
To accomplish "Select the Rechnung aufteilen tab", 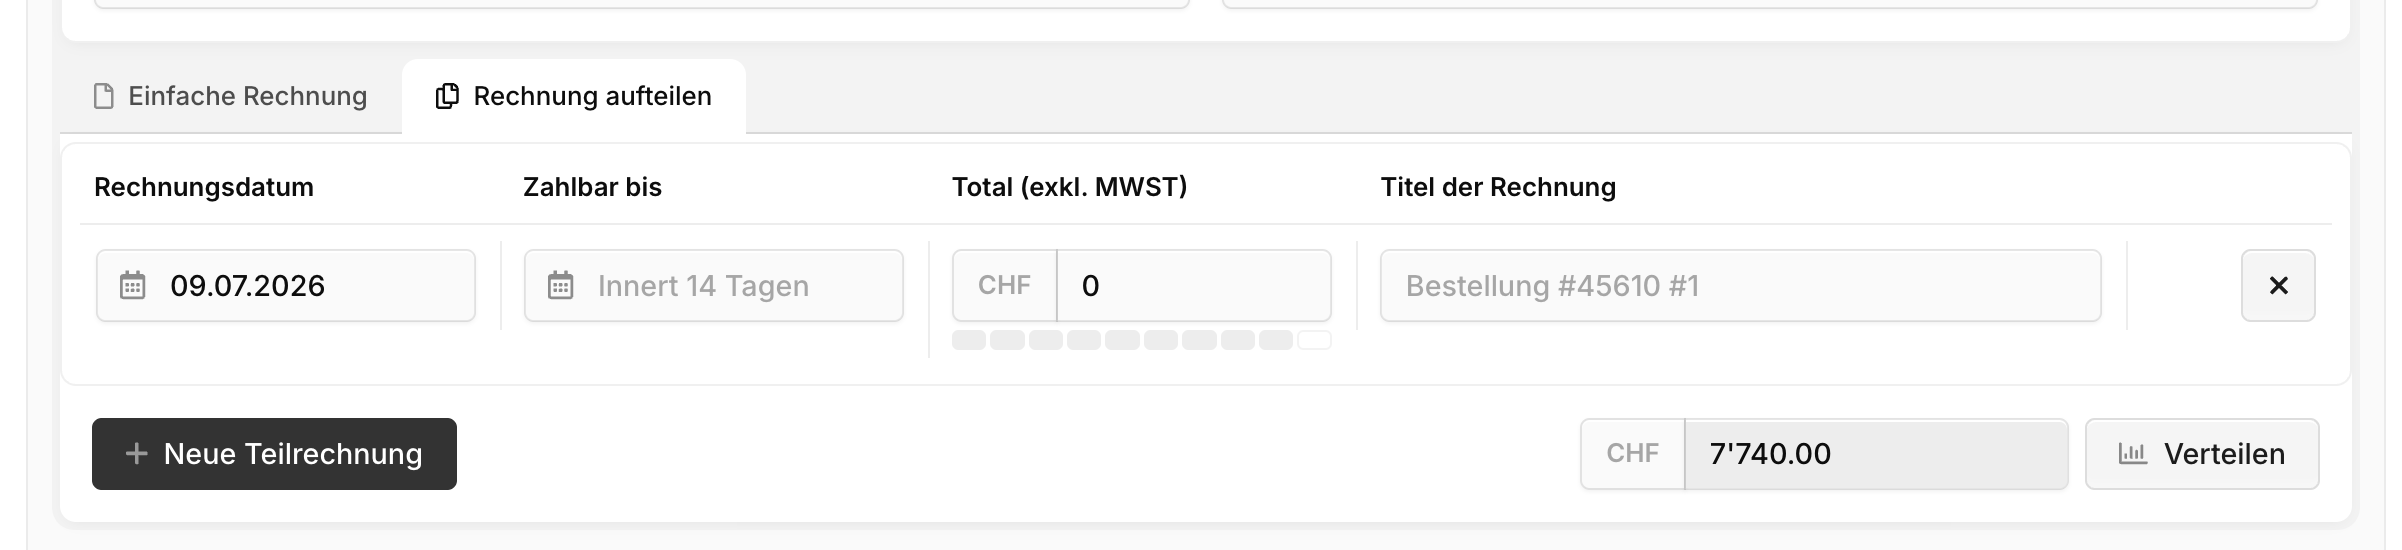I will 574,96.
